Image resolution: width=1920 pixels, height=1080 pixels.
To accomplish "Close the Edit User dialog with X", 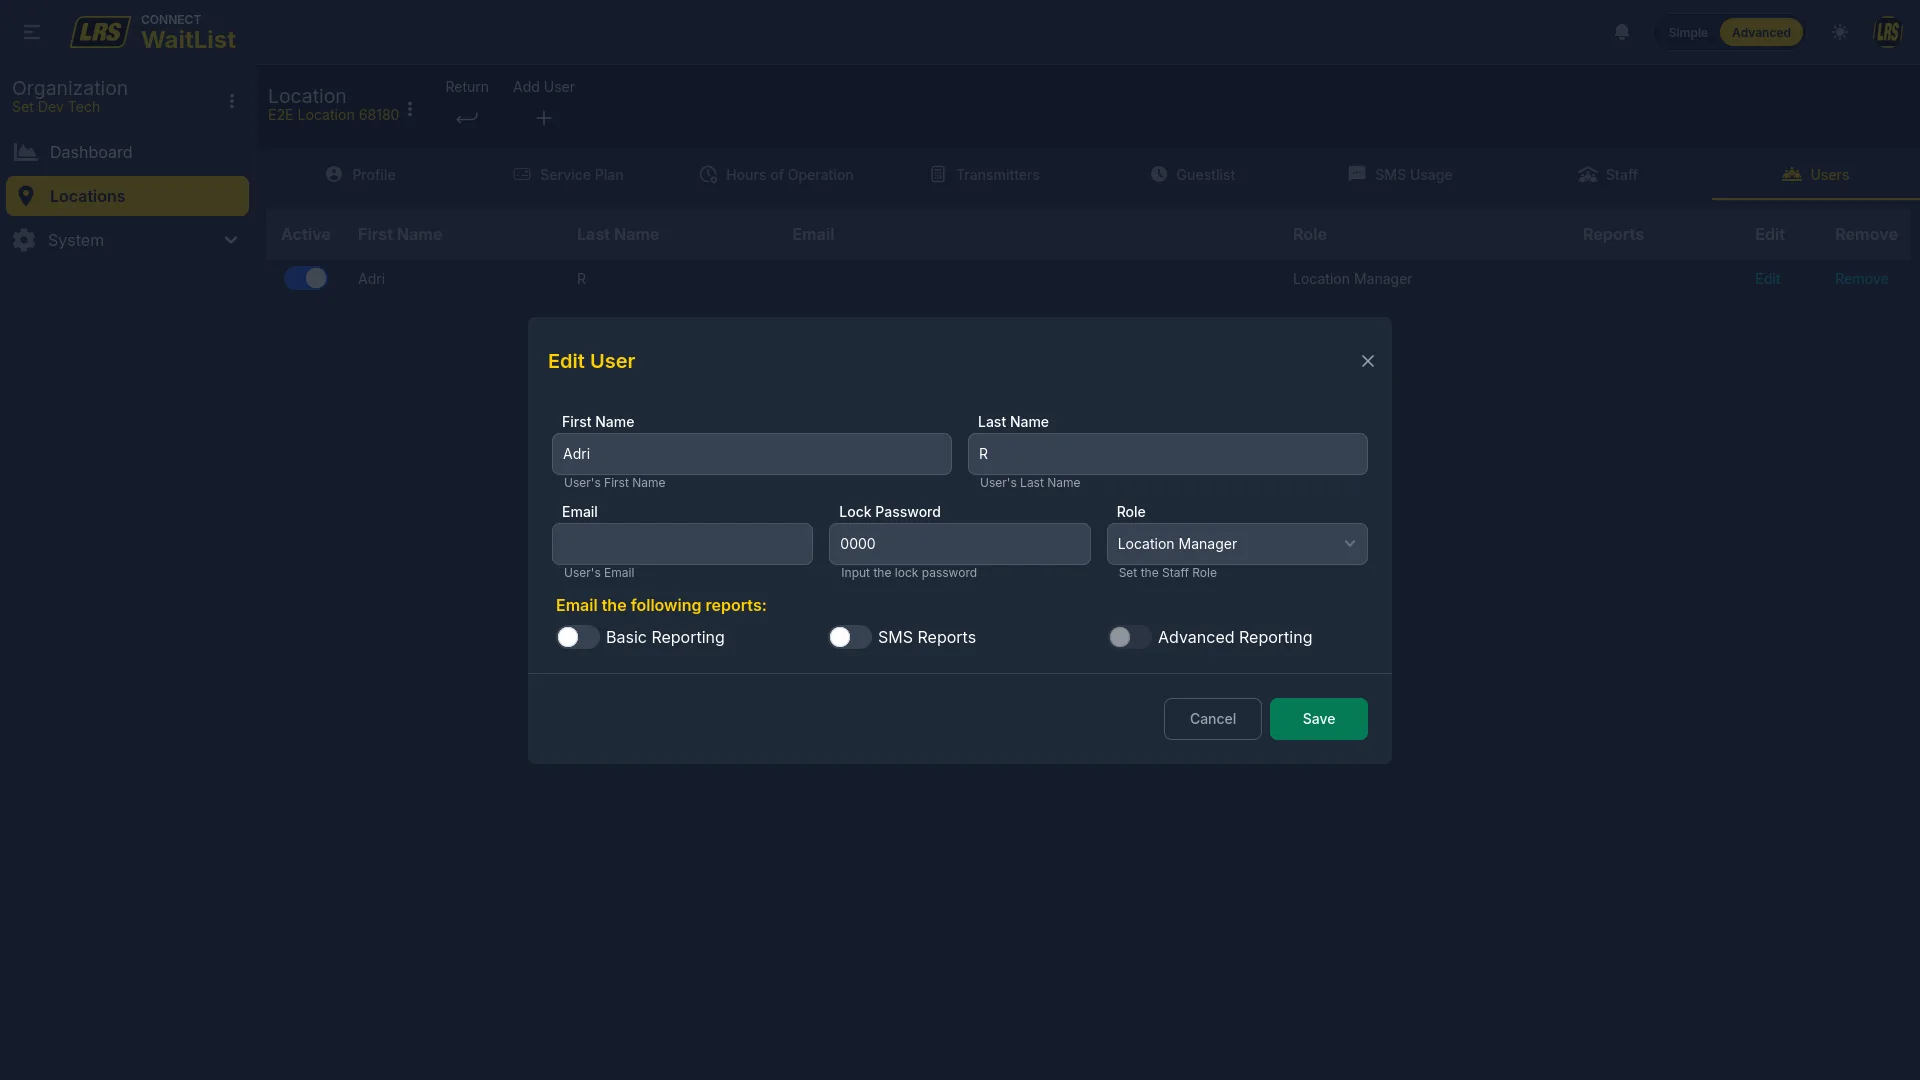I will click(x=1368, y=361).
